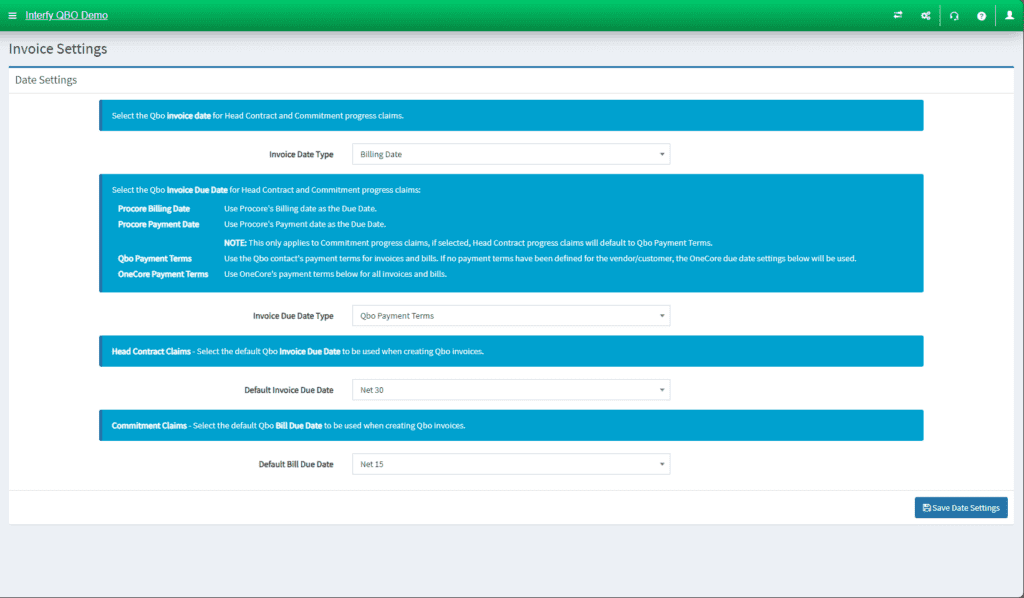Click the Date Settings section header

[x=47, y=79]
